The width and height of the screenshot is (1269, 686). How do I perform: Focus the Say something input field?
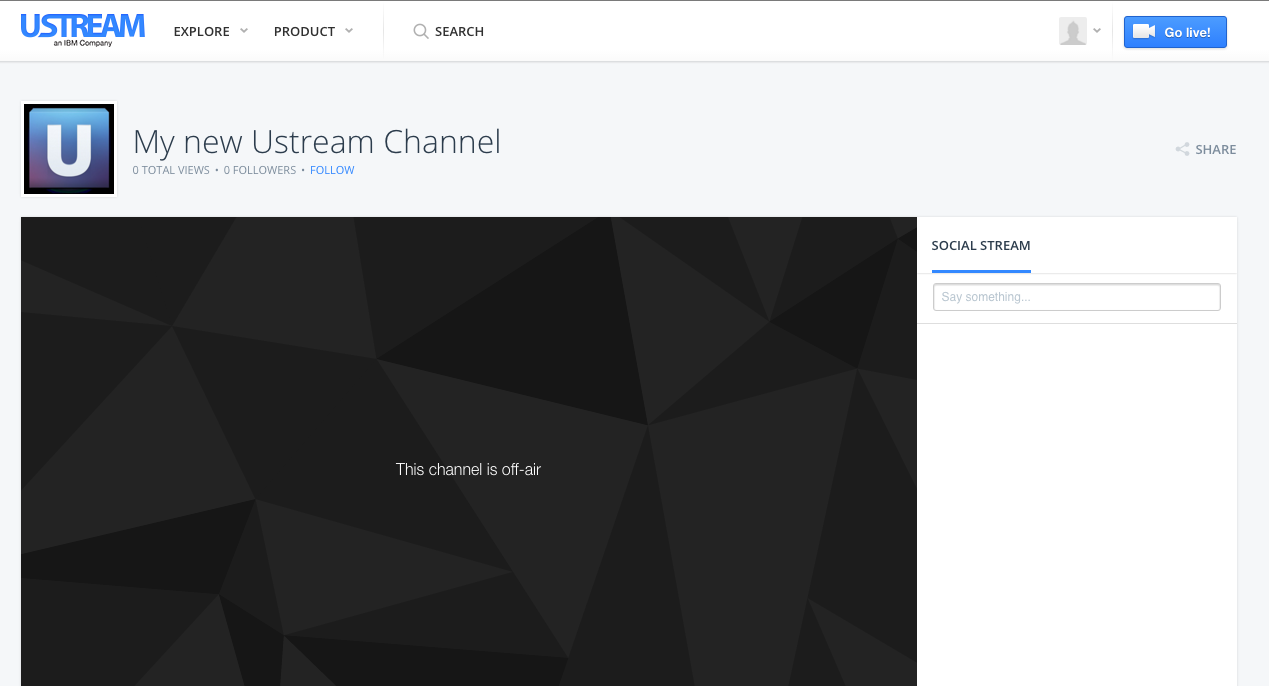[1077, 297]
